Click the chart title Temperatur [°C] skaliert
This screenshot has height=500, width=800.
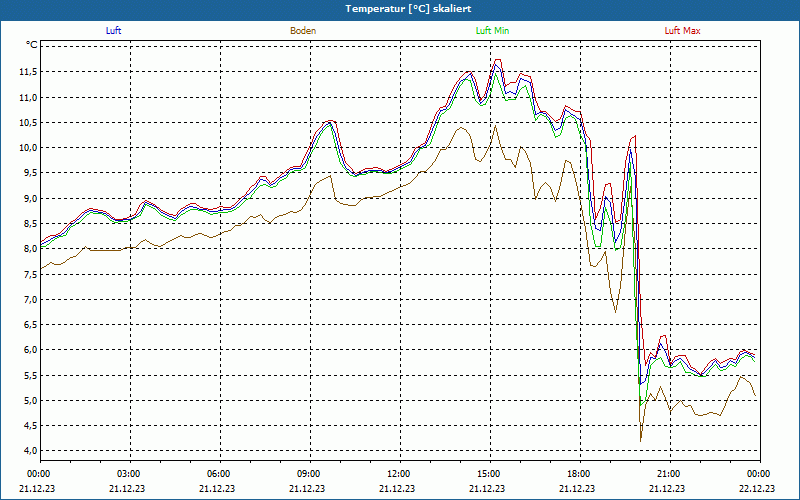coord(408,9)
